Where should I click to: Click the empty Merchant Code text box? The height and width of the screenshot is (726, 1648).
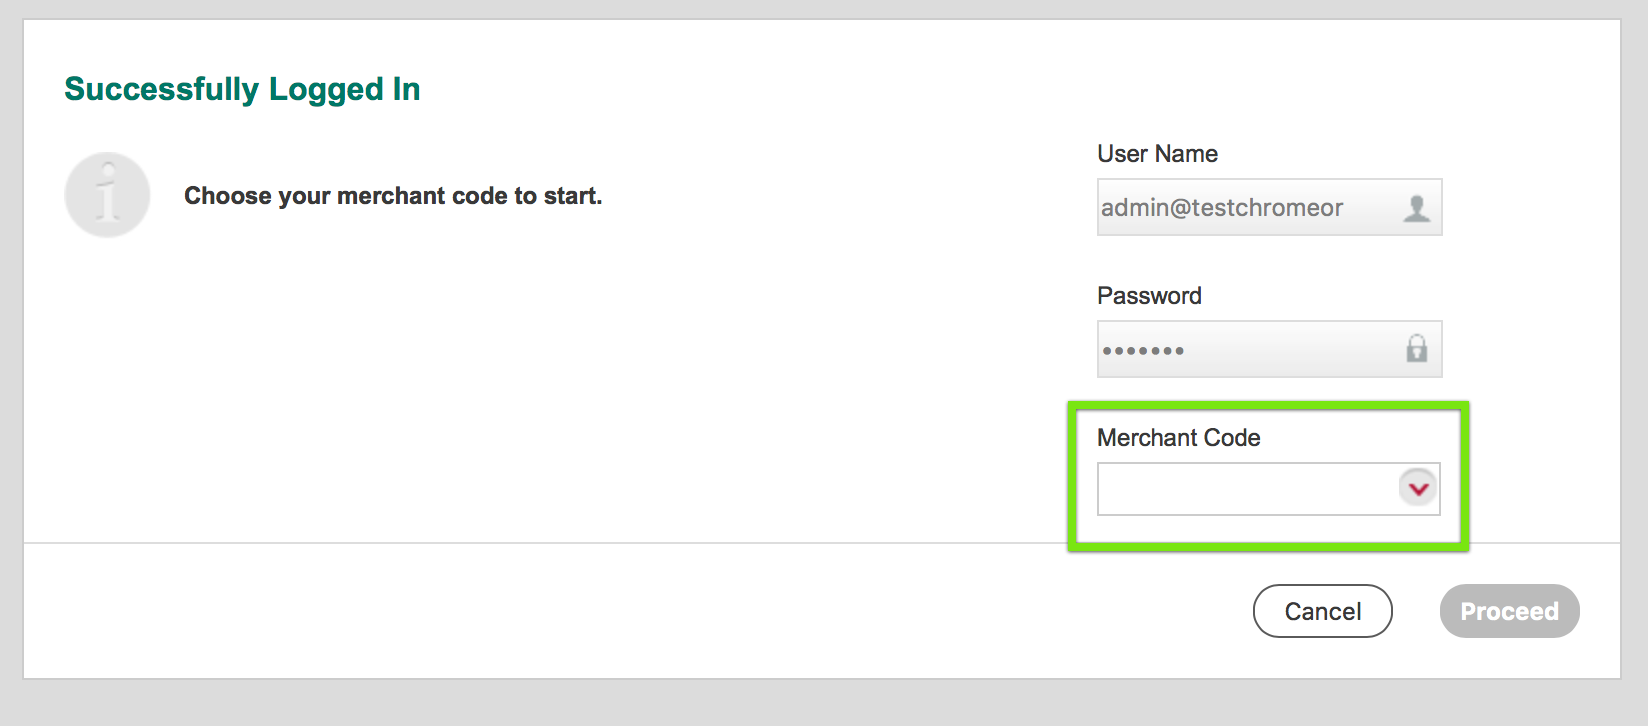tap(1240, 489)
